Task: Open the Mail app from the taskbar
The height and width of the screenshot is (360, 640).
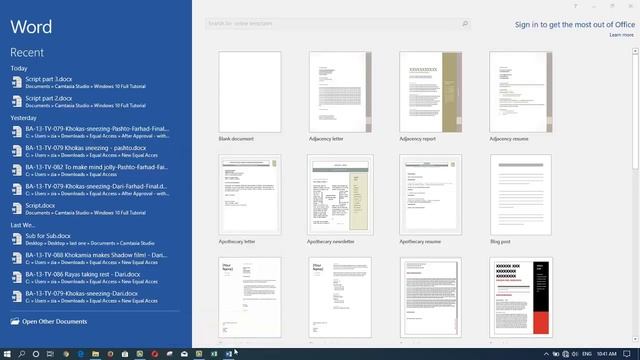Action: [x=184, y=354]
